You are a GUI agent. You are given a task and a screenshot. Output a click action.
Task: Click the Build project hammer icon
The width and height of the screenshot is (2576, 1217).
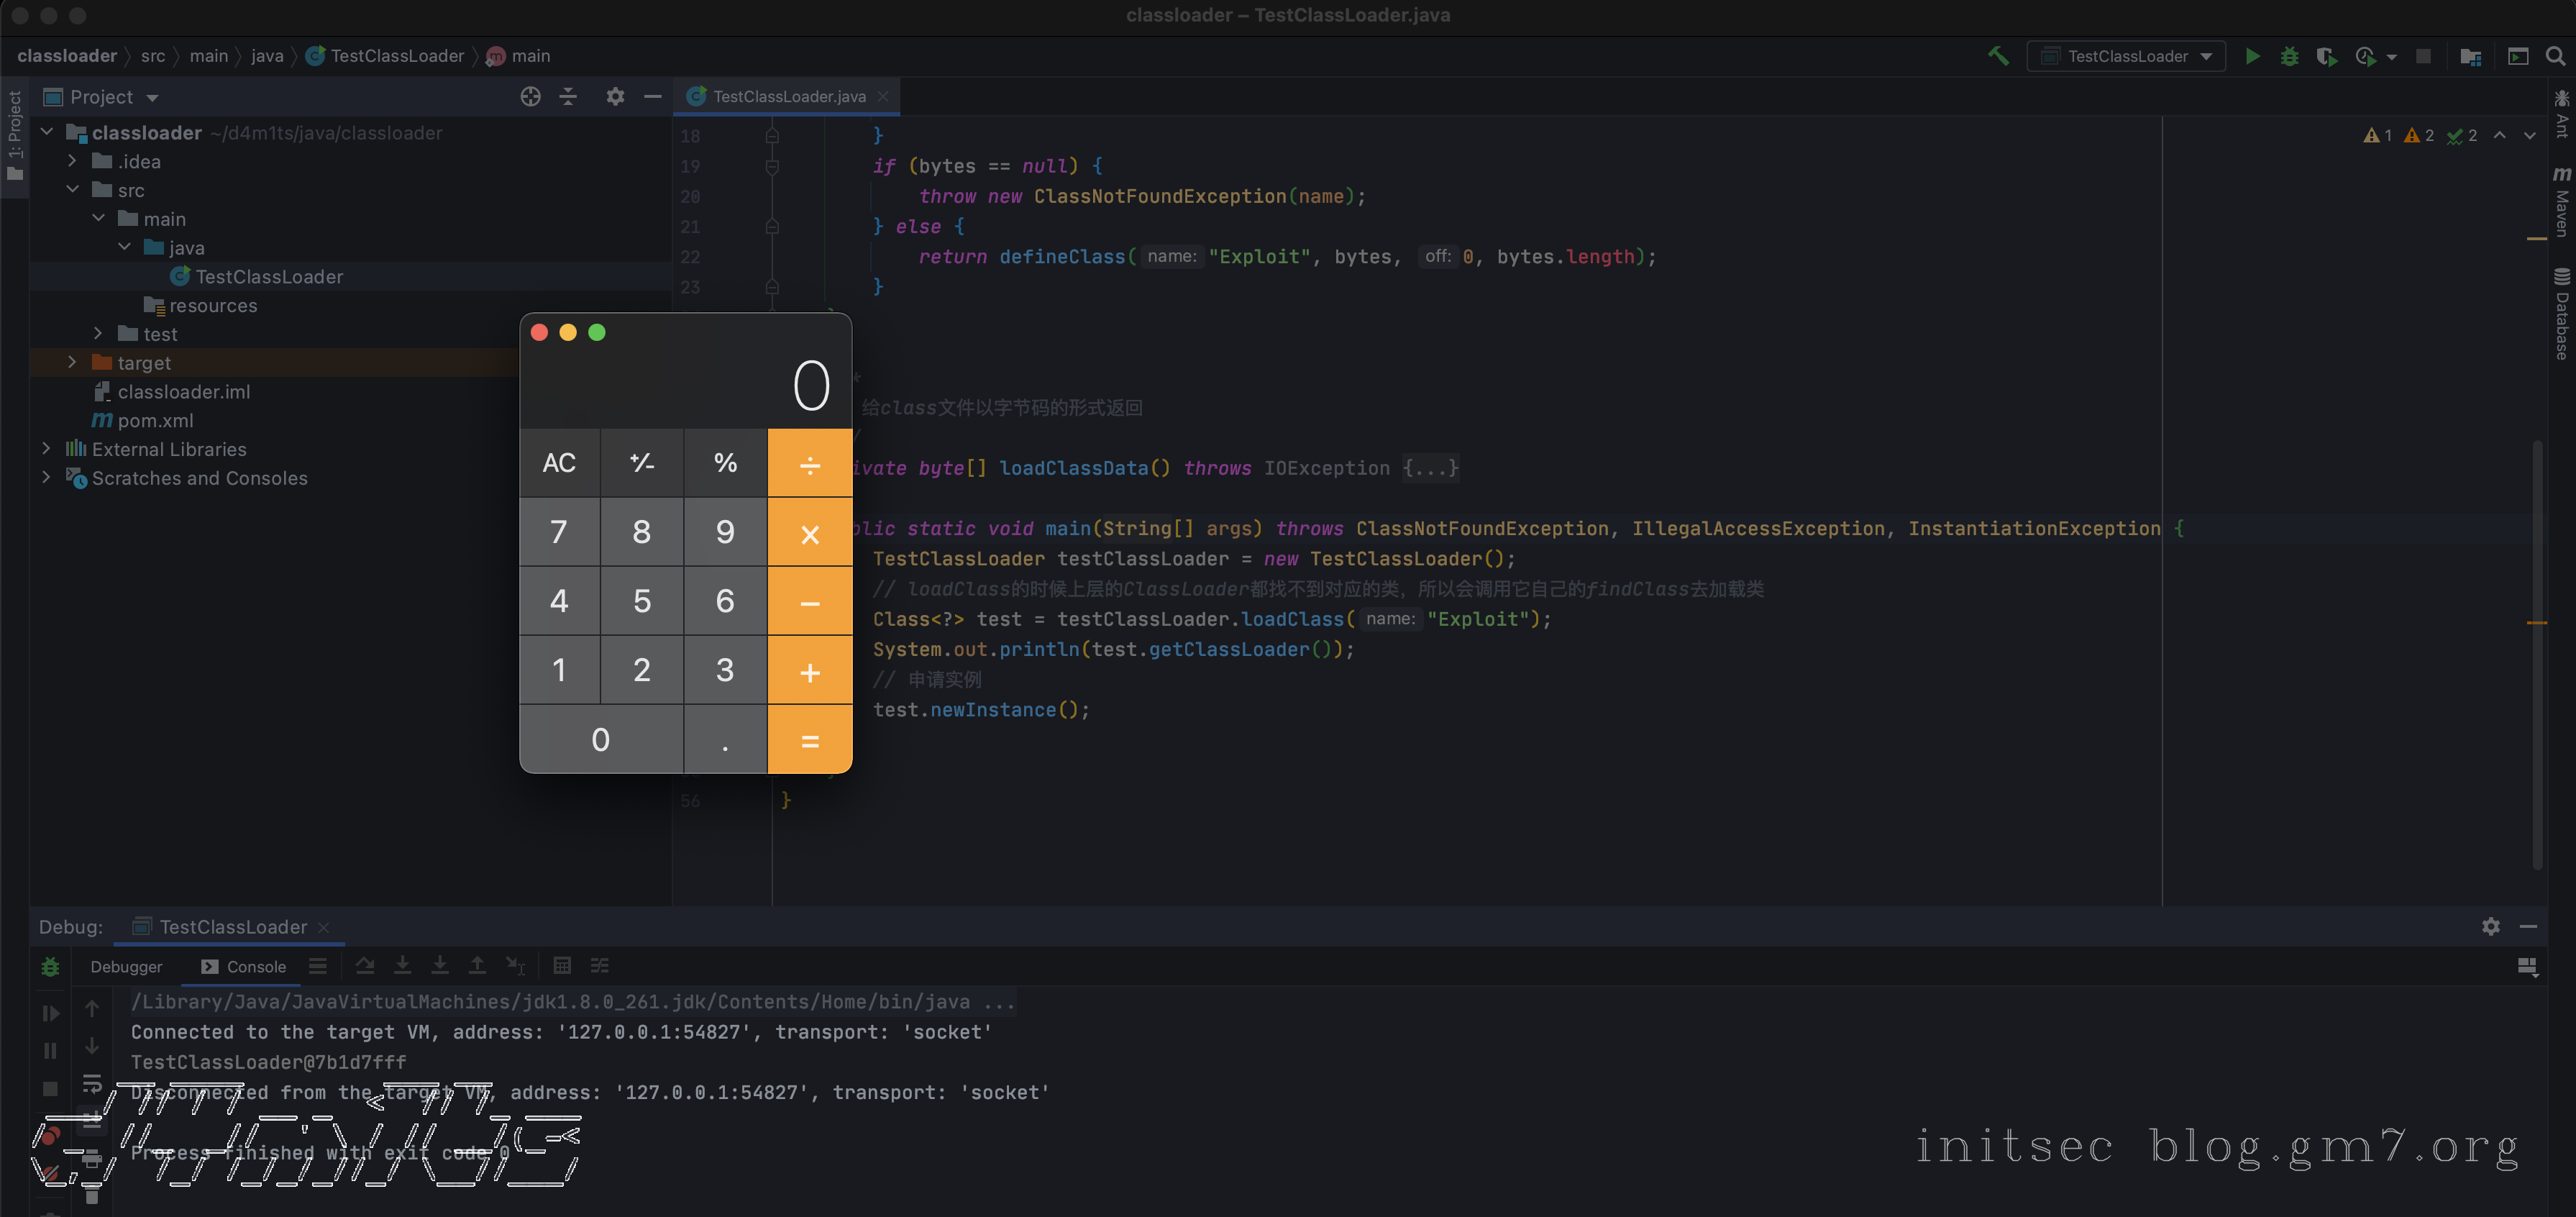(1998, 56)
